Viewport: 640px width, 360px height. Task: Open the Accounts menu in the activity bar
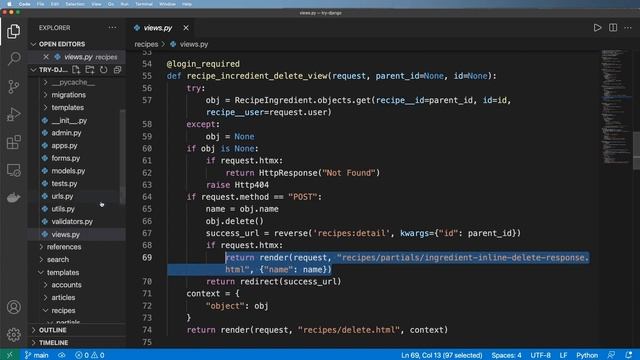[13, 307]
